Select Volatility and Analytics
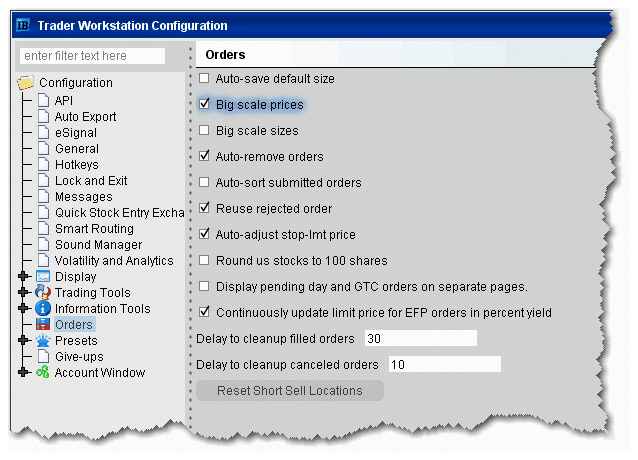Viewport: 638px width, 460px height. (114, 261)
